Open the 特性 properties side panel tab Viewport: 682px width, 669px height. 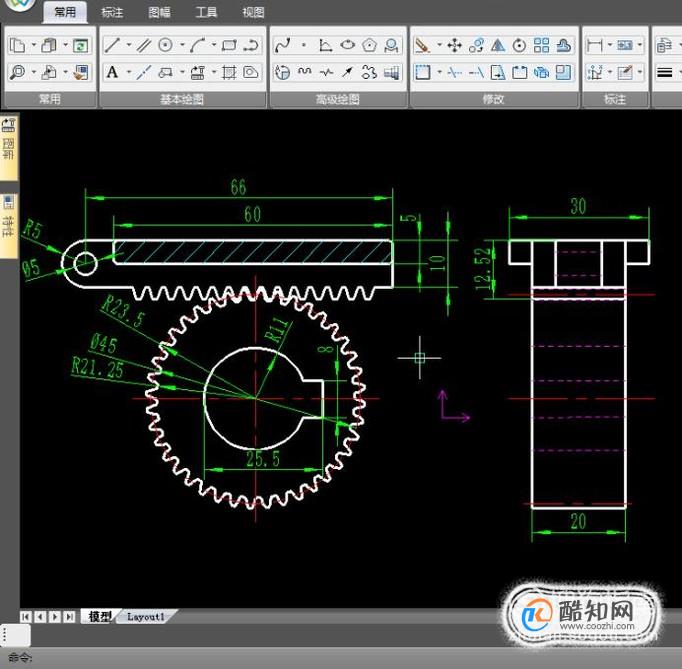click(9, 225)
